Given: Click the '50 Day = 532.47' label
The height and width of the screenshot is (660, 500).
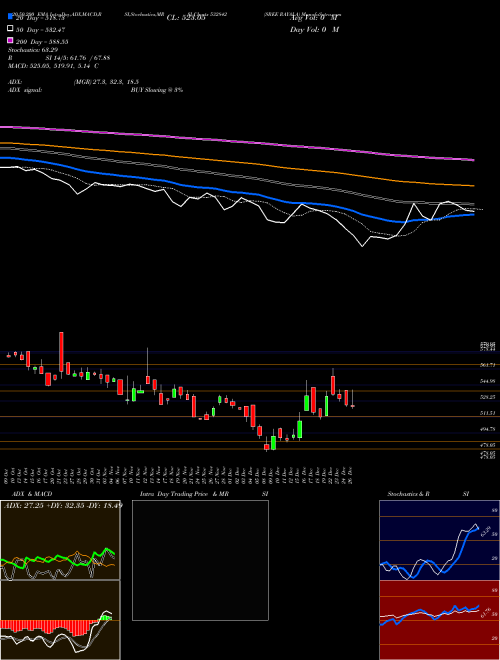Looking at the screenshot, I should [x=41, y=30].
